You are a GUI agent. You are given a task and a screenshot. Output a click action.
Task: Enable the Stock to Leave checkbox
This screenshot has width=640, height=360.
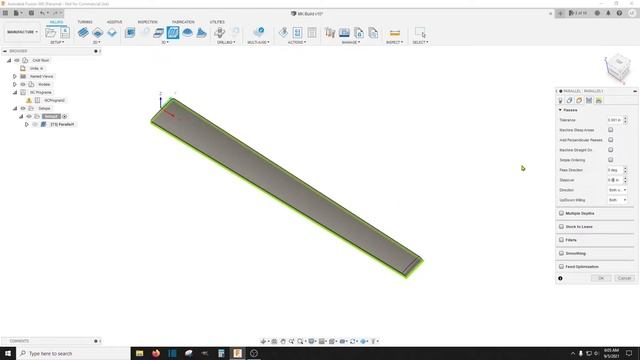[562, 227]
